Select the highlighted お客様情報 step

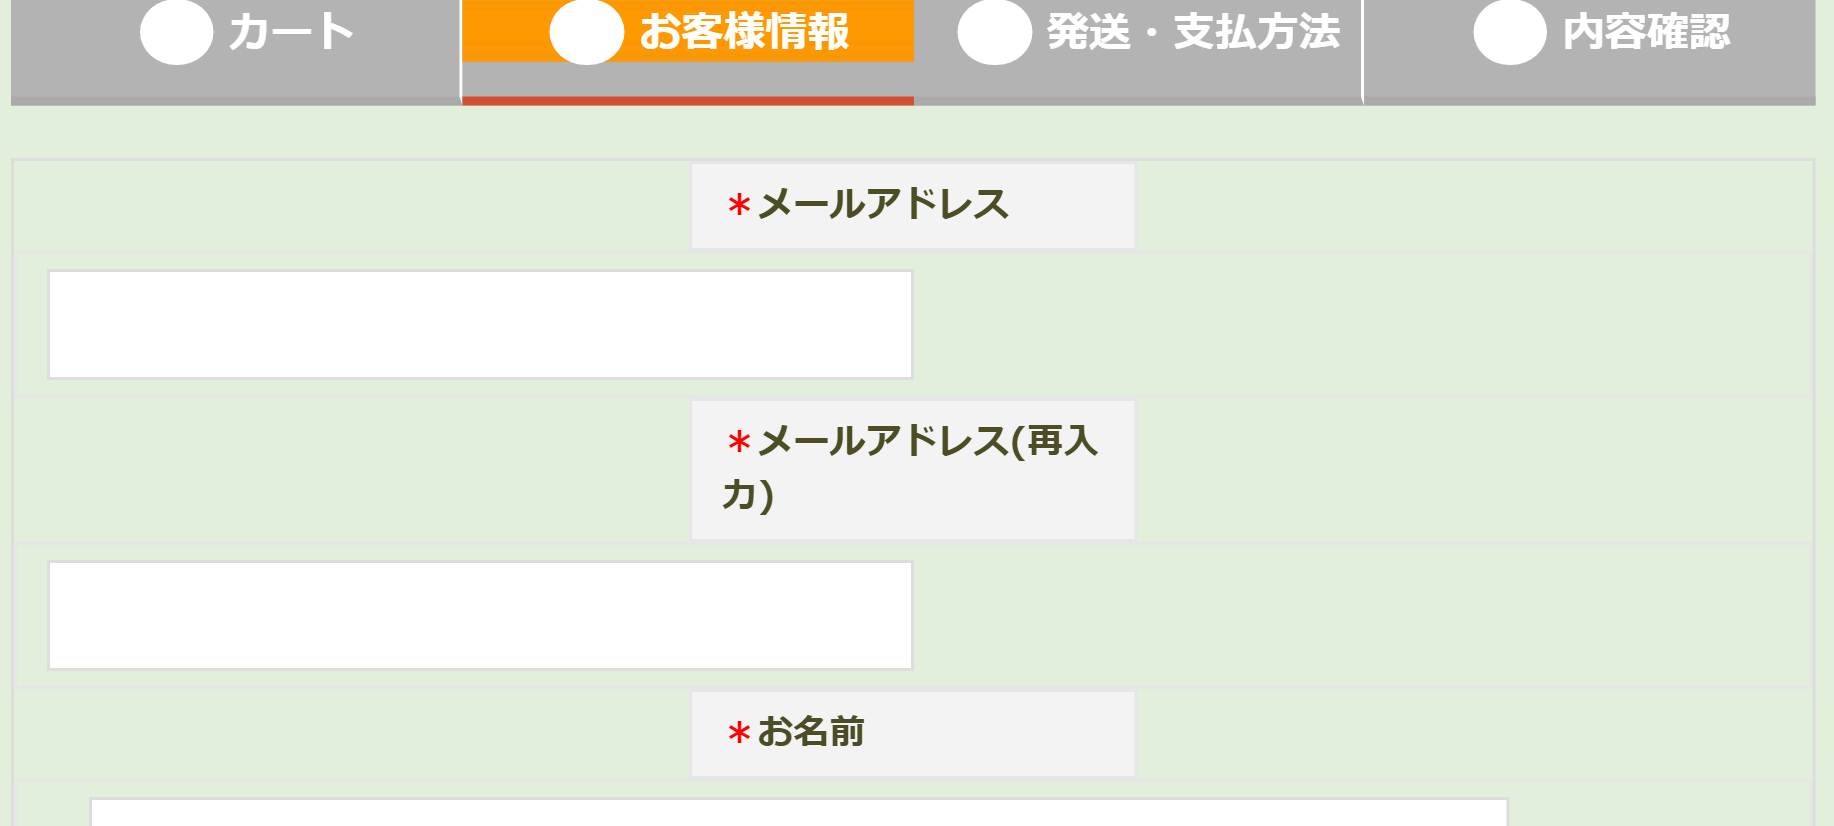pos(688,48)
